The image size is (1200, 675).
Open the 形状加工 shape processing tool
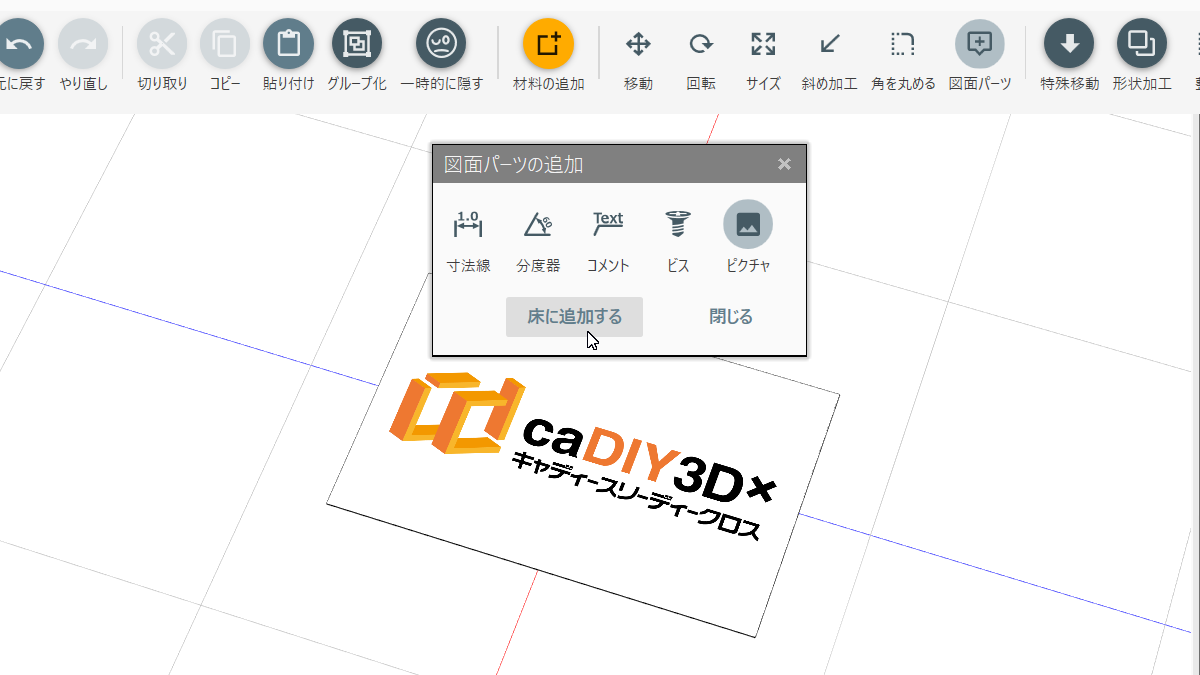1142,44
